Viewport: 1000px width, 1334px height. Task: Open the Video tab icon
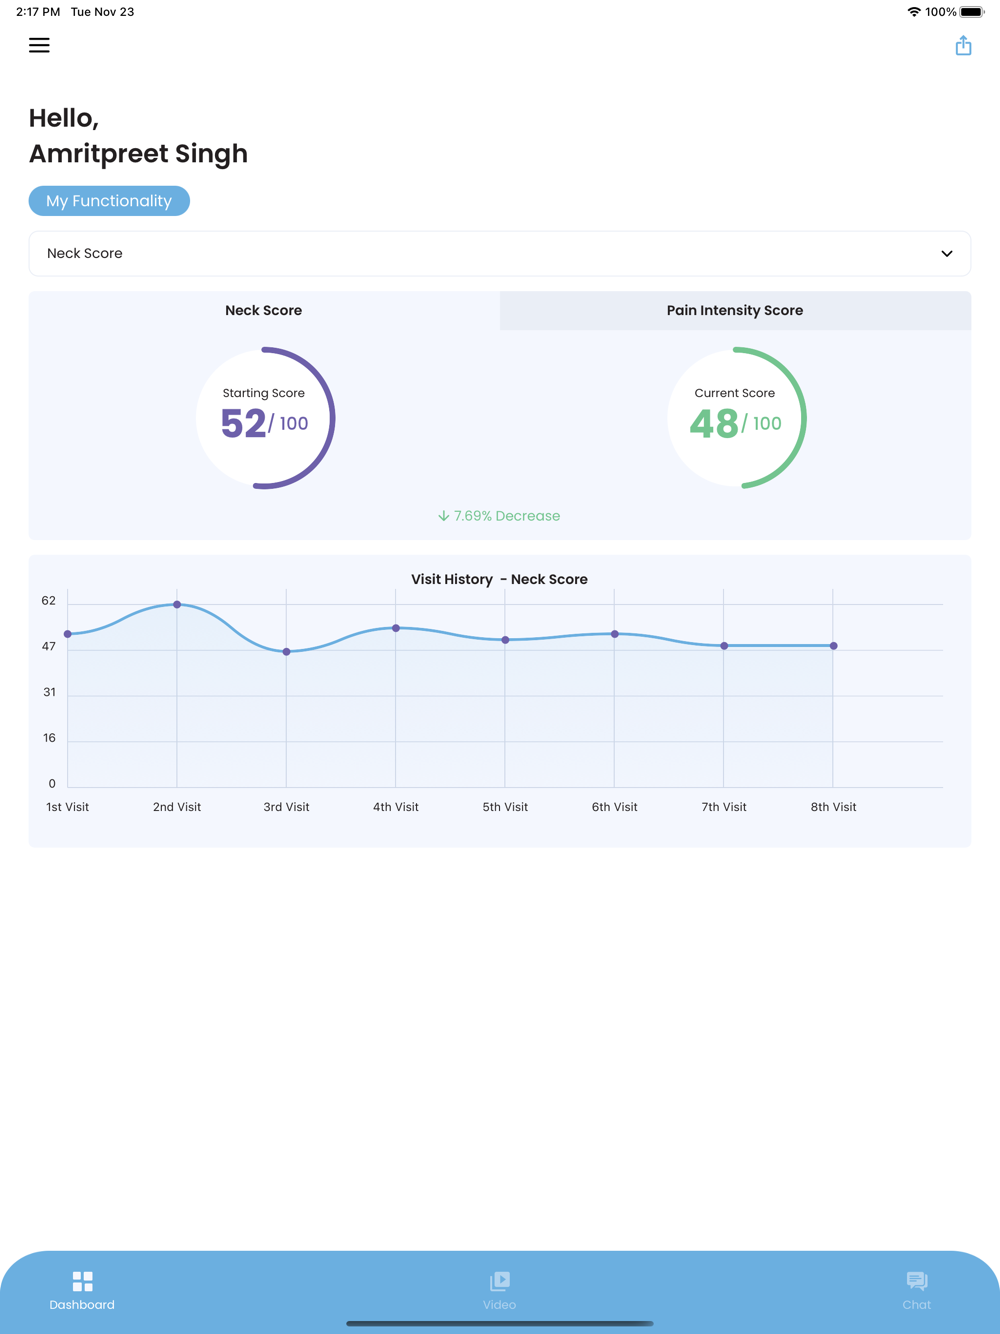(500, 1281)
